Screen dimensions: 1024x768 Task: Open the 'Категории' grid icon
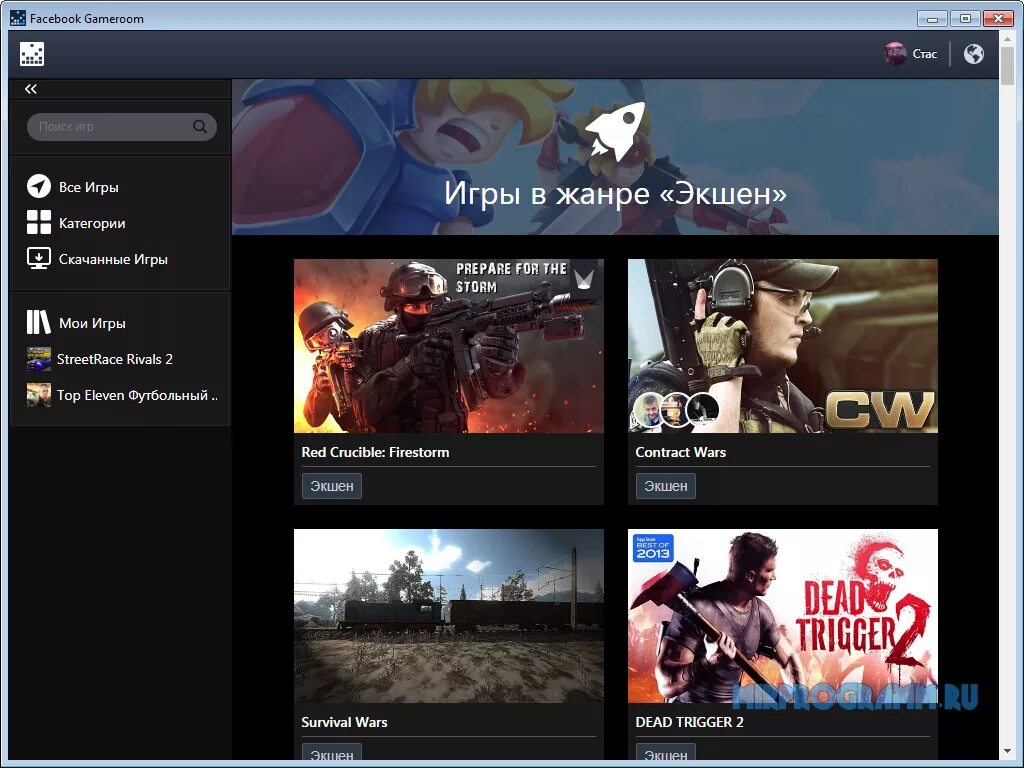[x=39, y=222]
